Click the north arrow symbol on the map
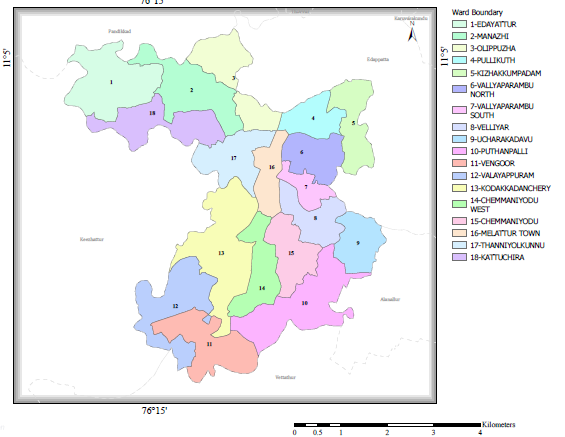Viewport: 565px width, 437px height. click(412, 32)
